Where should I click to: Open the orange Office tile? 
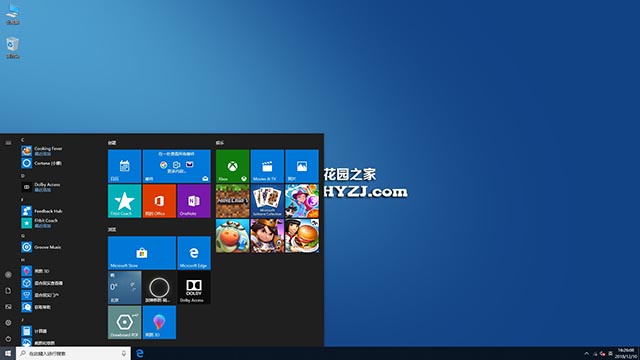[x=159, y=201]
